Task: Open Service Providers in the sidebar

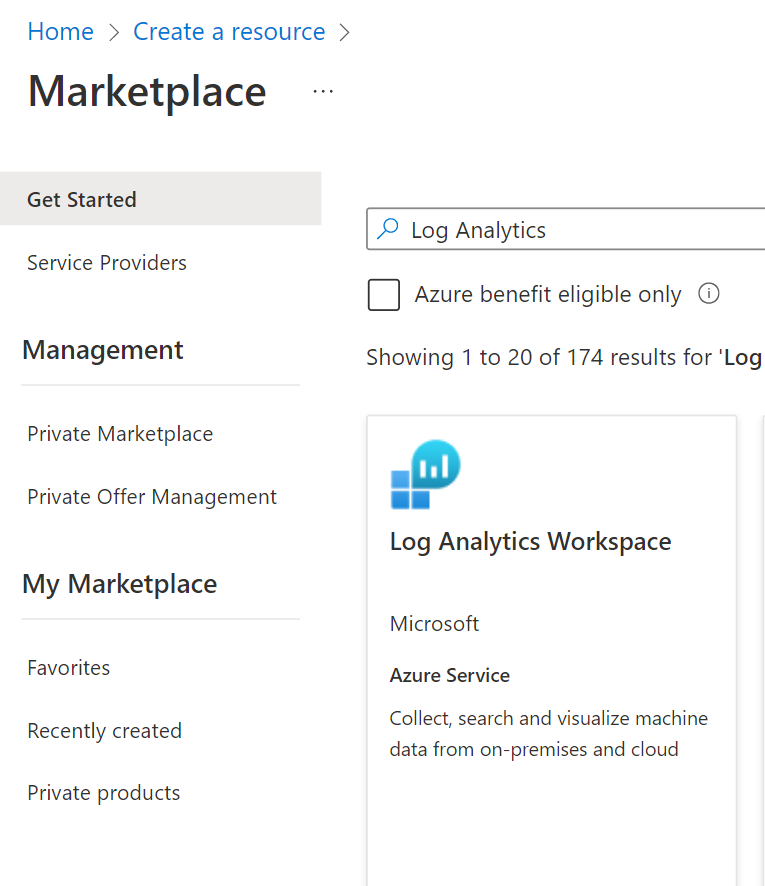Action: (x=107, y=263)
